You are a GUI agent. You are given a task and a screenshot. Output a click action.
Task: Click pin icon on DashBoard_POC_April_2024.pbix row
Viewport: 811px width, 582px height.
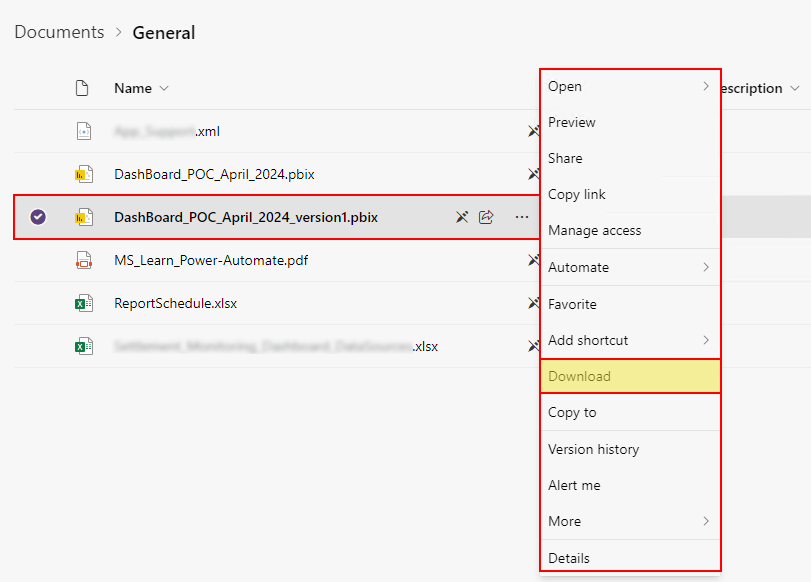[x=533, y=174]
